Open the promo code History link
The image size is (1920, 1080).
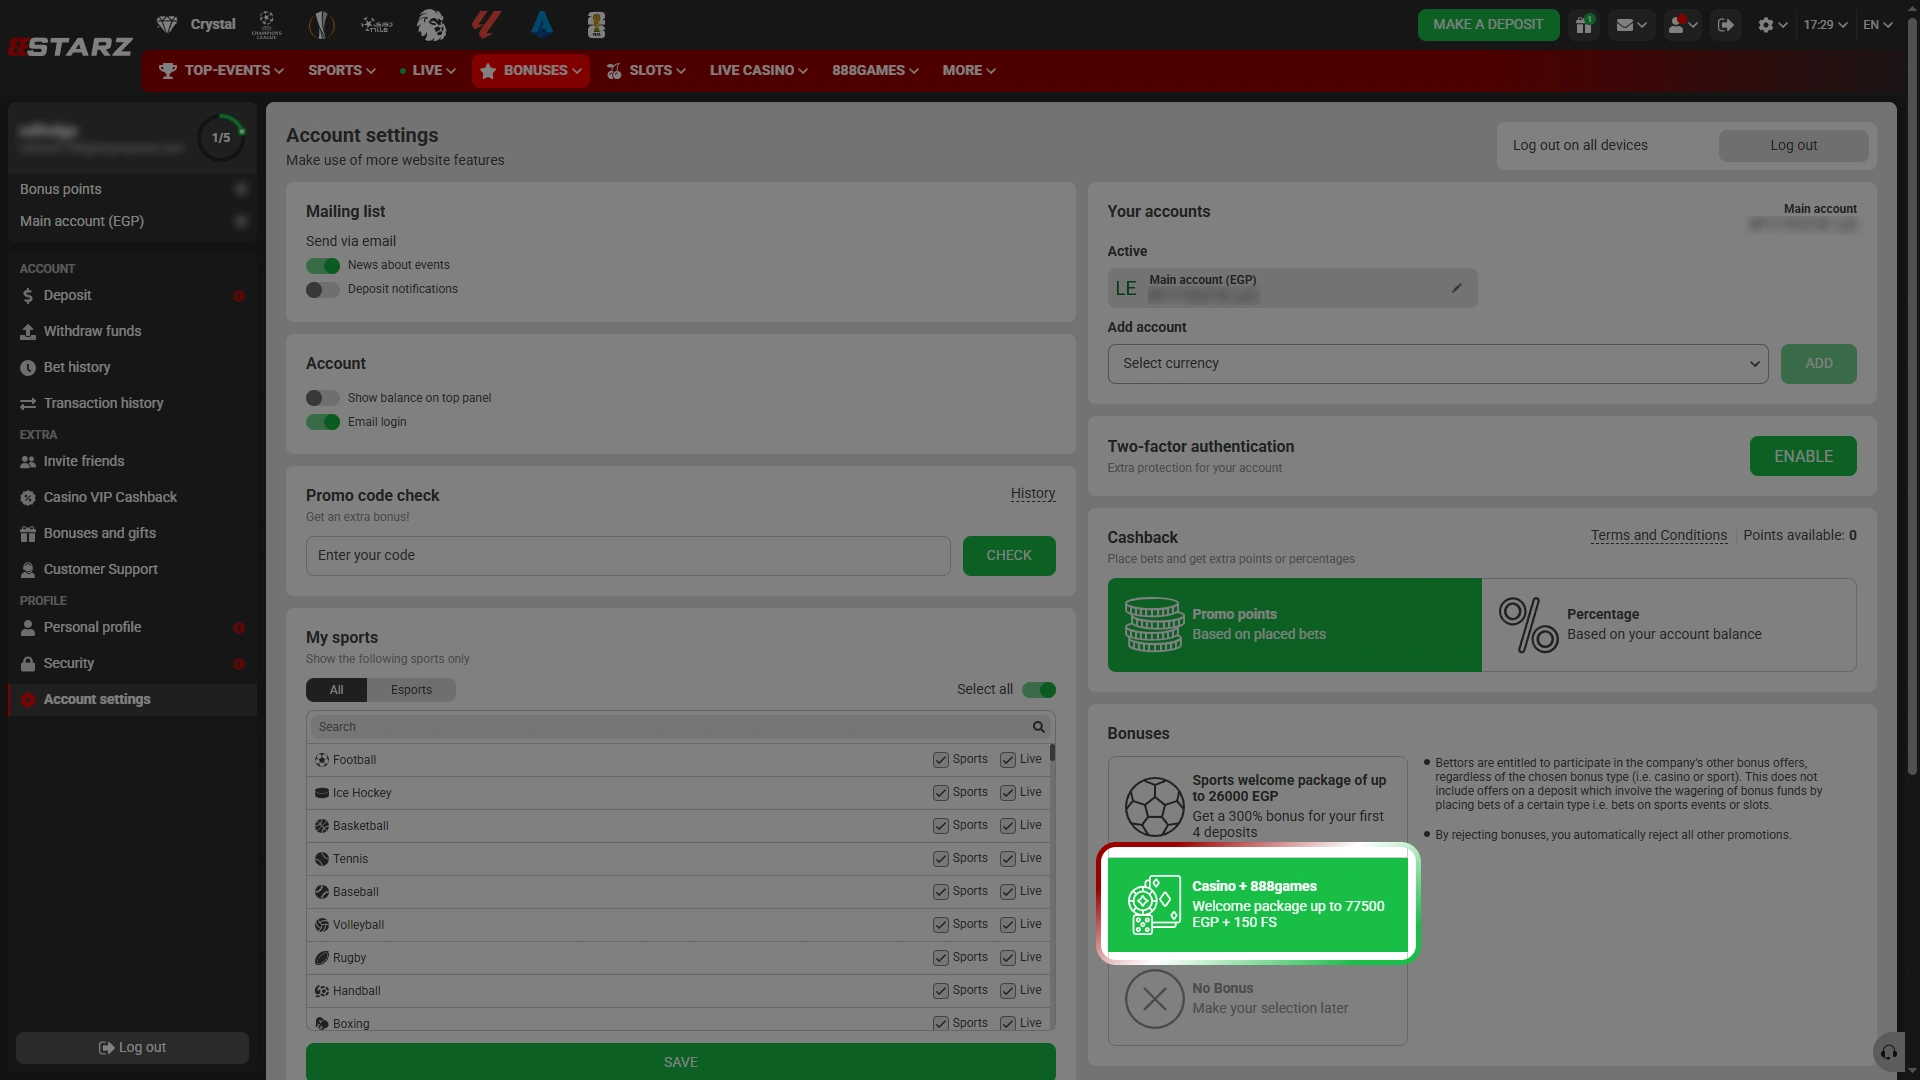[x=1033, y=494]
